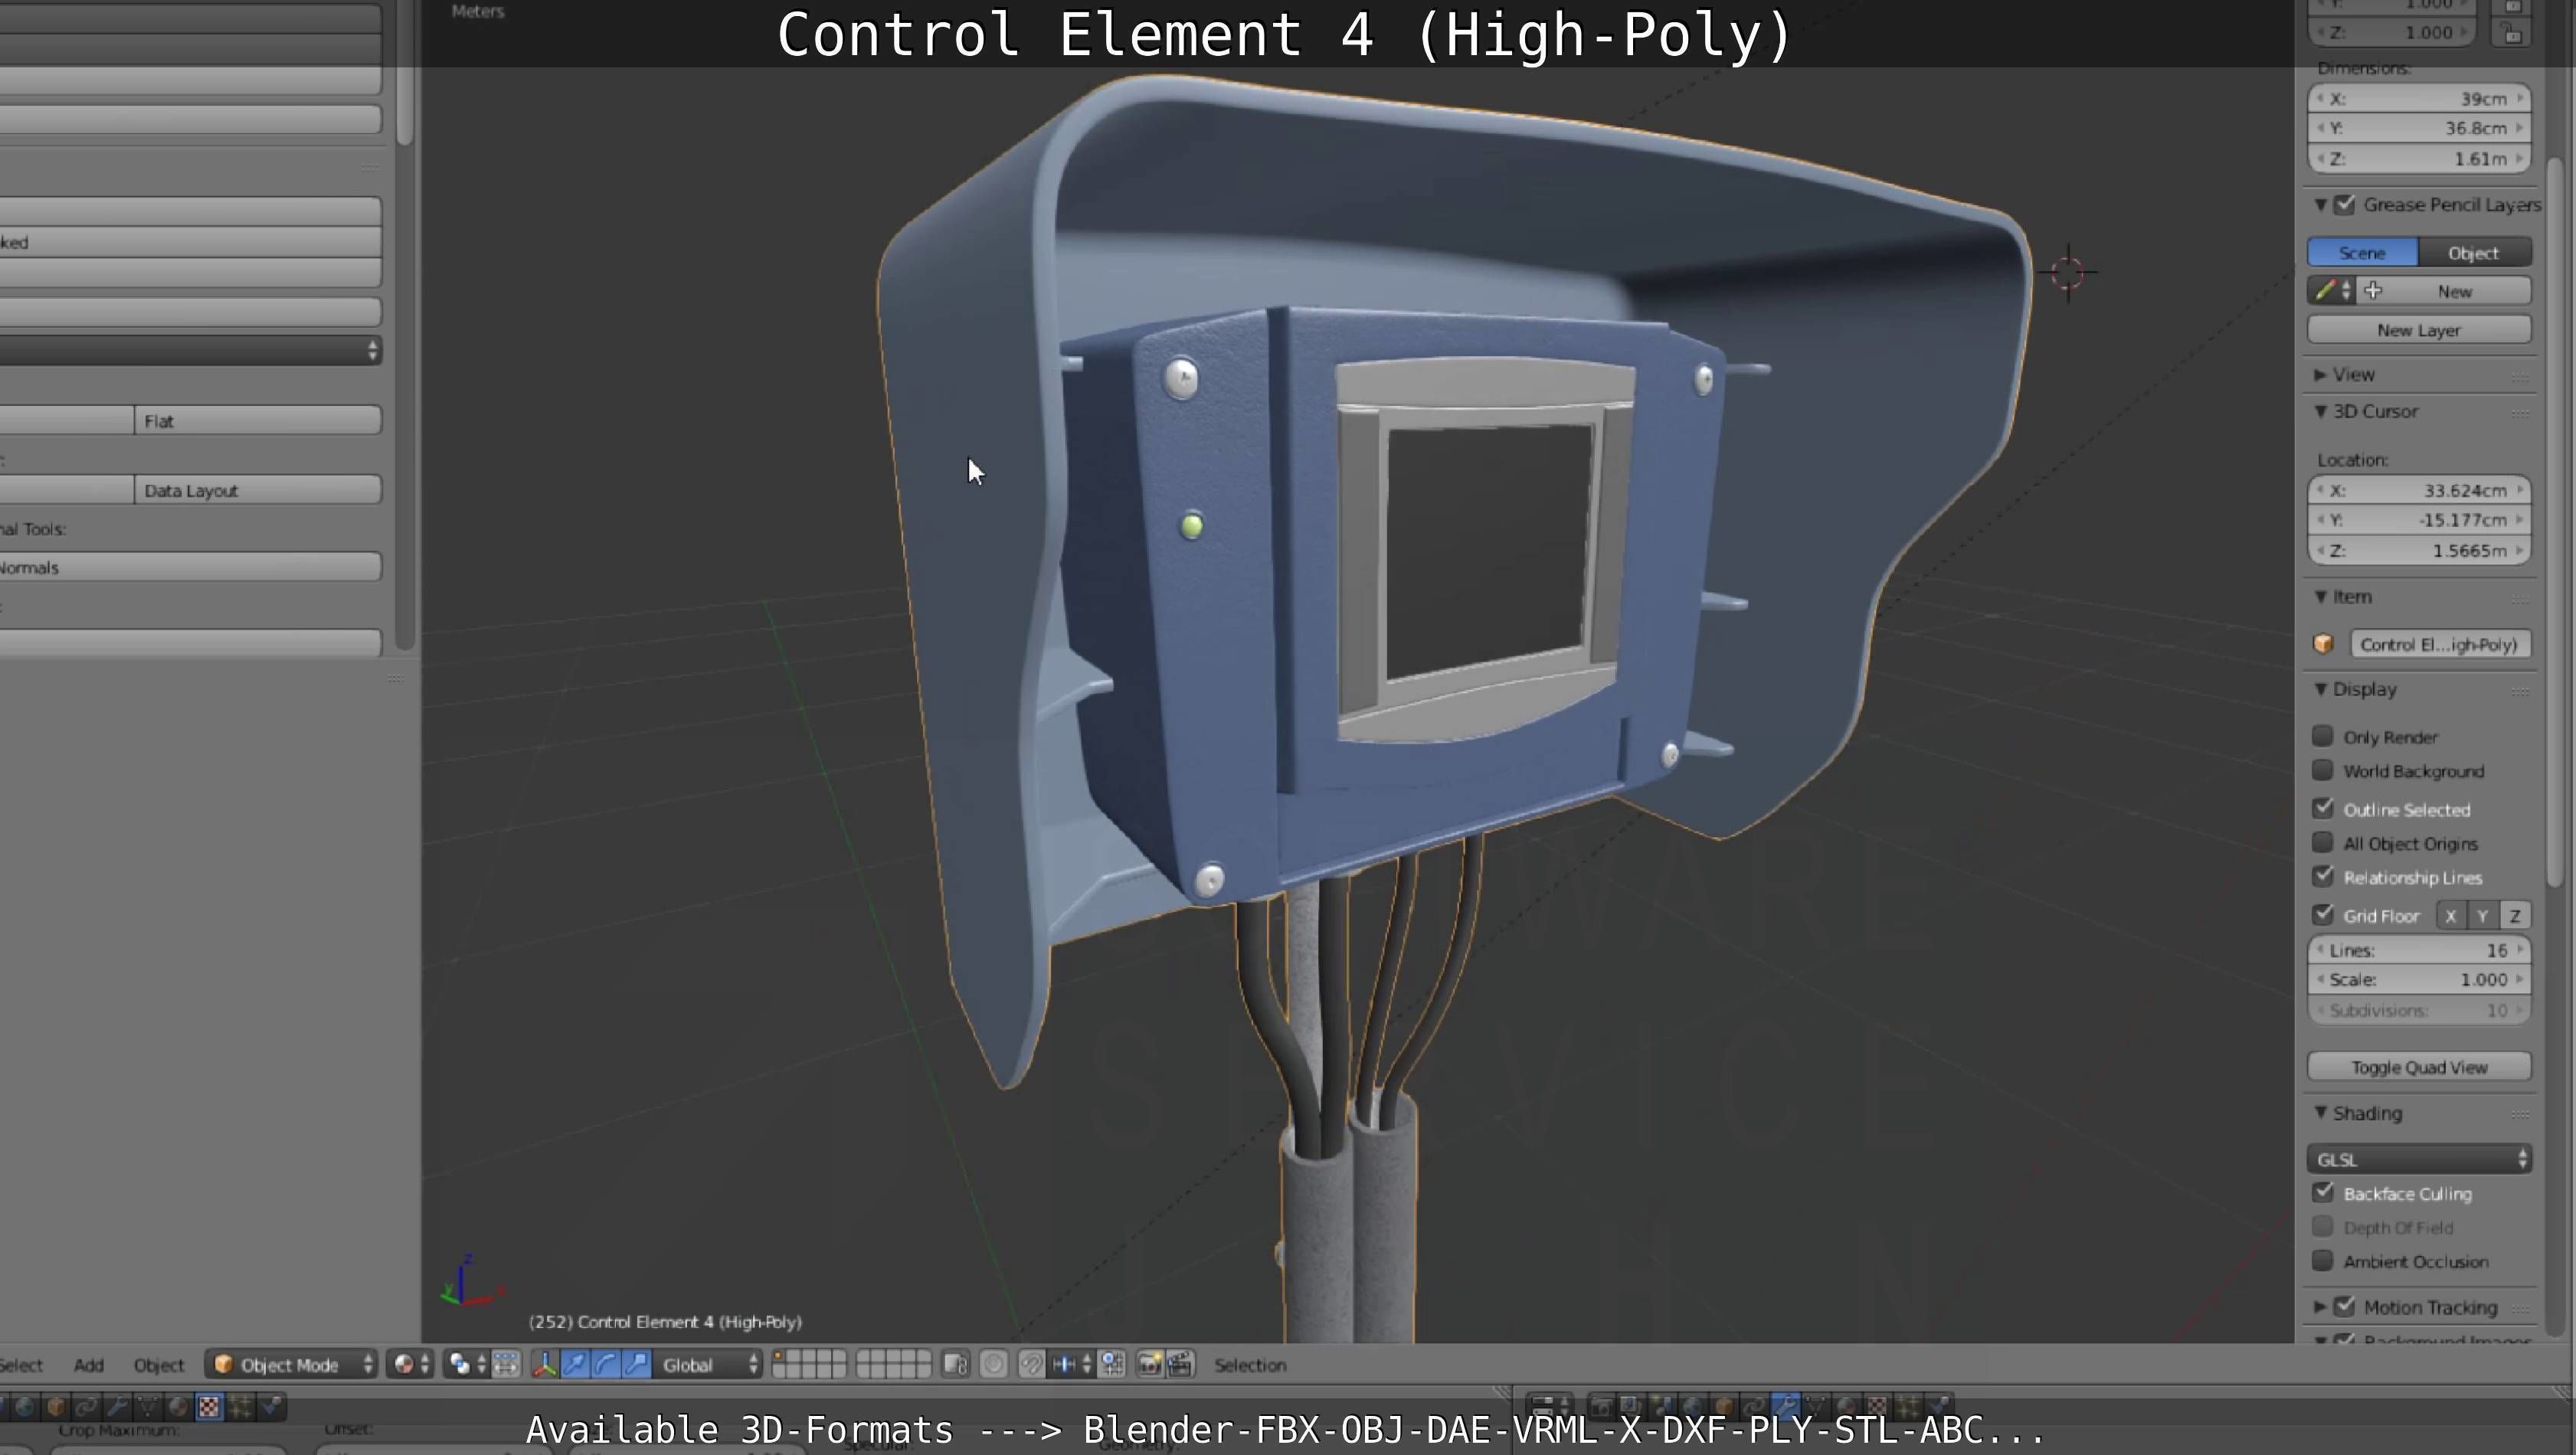Toggle grid floor Z axis button
This screenshot has height=1455, width=2576.
tap(2515, 915)
